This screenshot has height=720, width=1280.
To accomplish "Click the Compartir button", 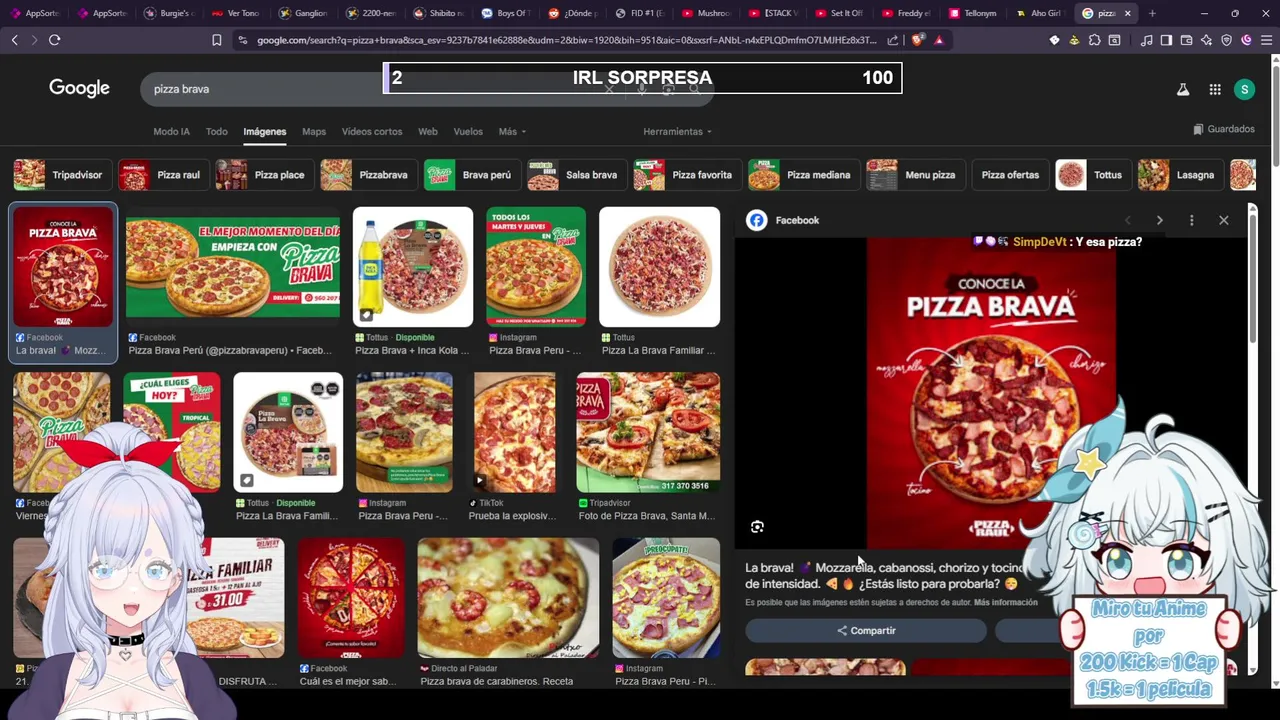I will tap(866, 631).
